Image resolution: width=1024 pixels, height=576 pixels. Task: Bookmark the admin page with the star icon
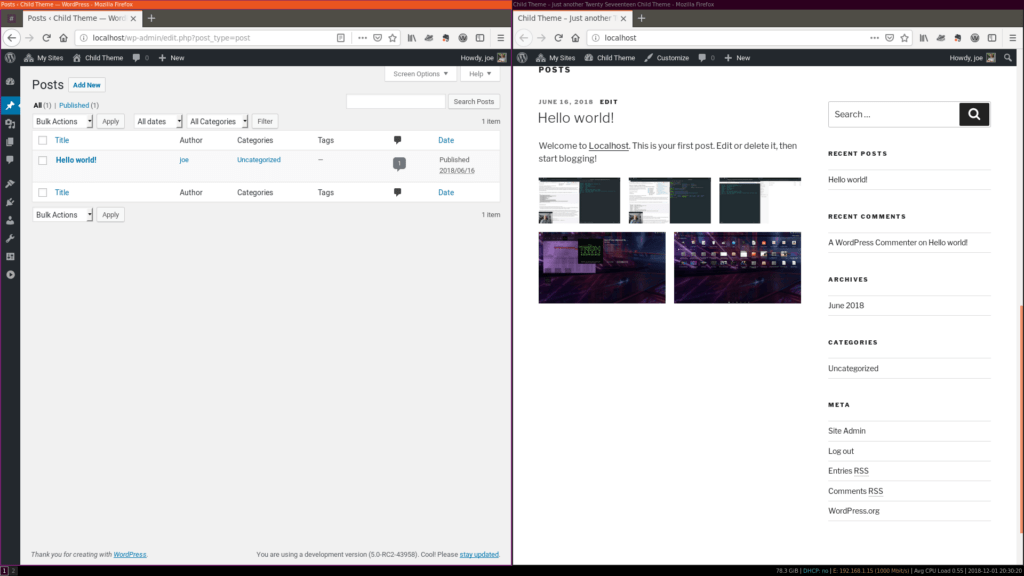click(x=392, y=37)
